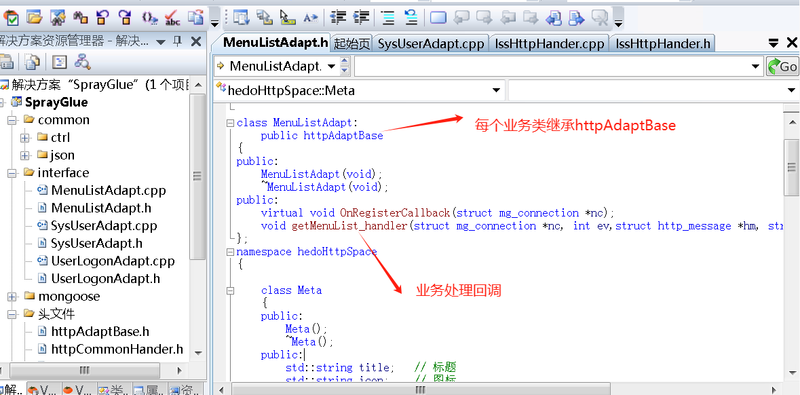Click the Solution Explorer horizontal scrollbar thumb
This screenshot has width=800, height=395.
coord(84,370)
